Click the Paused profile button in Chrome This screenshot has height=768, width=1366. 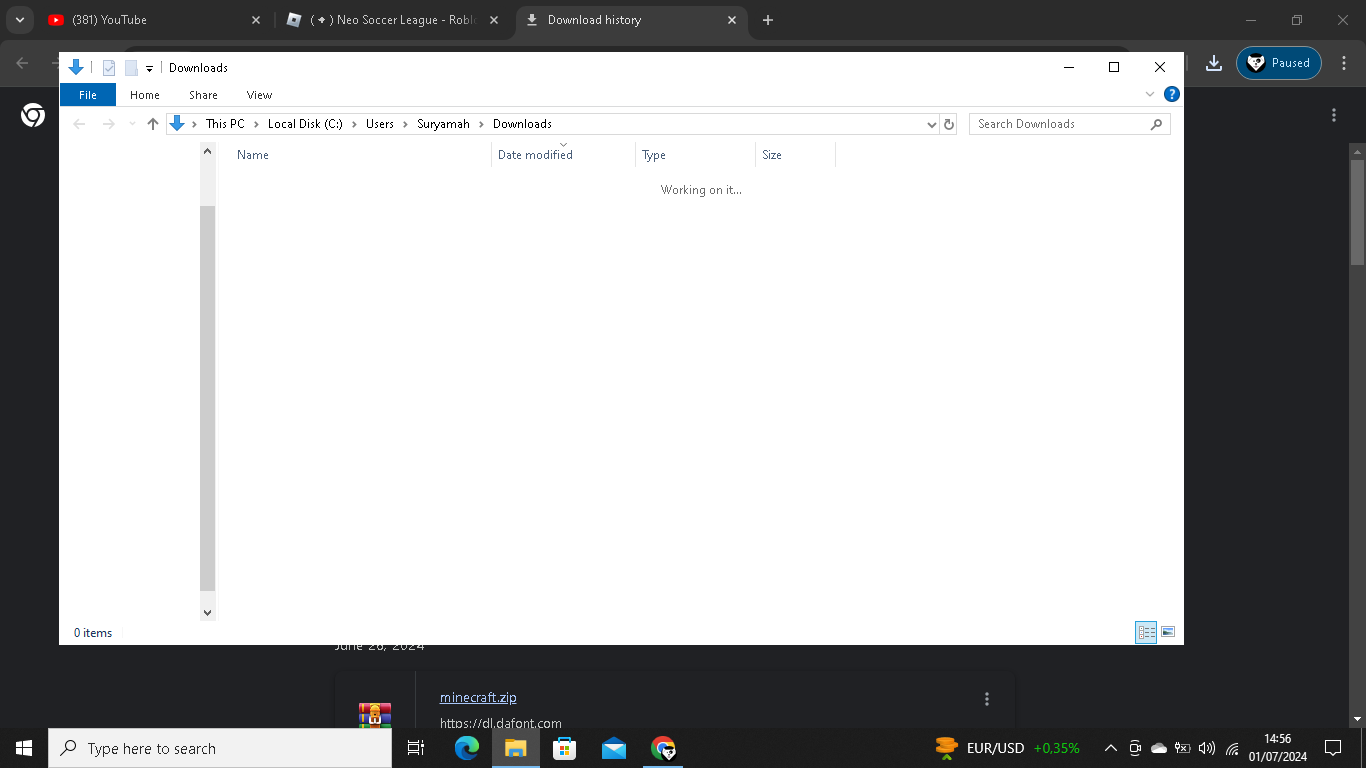[1279, 63]
